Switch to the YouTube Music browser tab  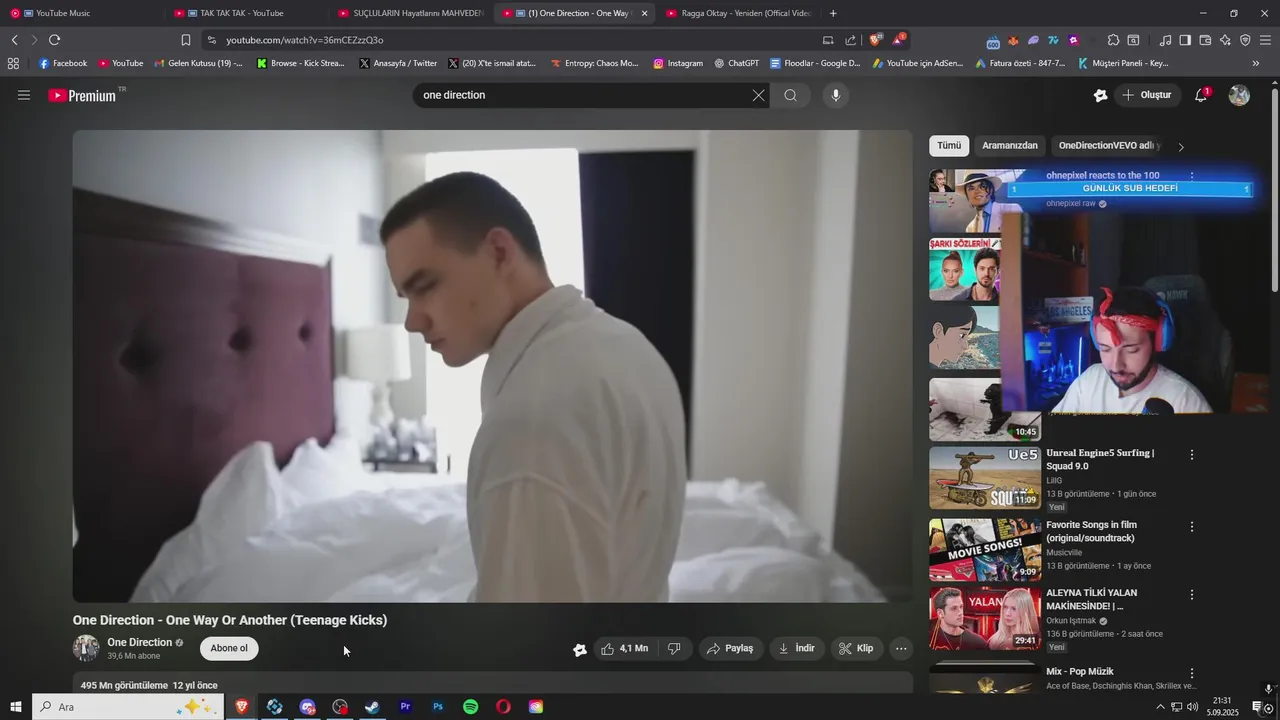80,13
